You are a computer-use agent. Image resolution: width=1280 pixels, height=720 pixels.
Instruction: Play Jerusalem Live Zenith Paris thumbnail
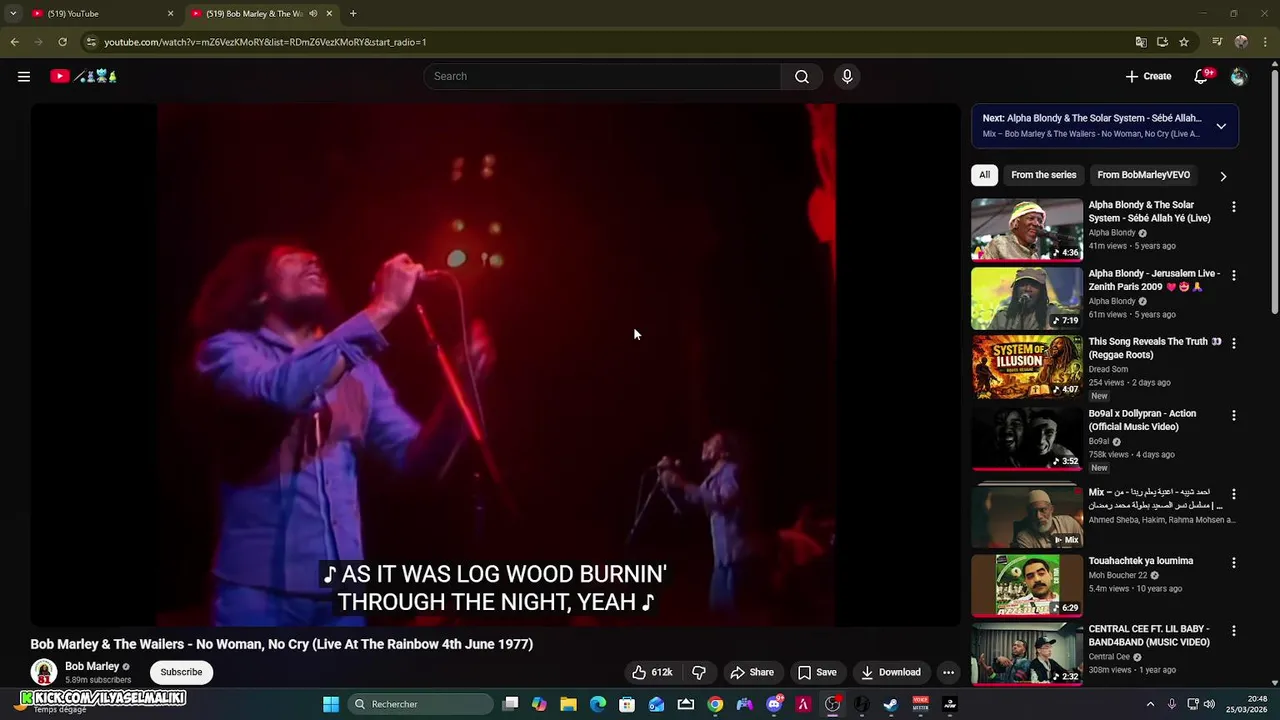pos(1027,298)
